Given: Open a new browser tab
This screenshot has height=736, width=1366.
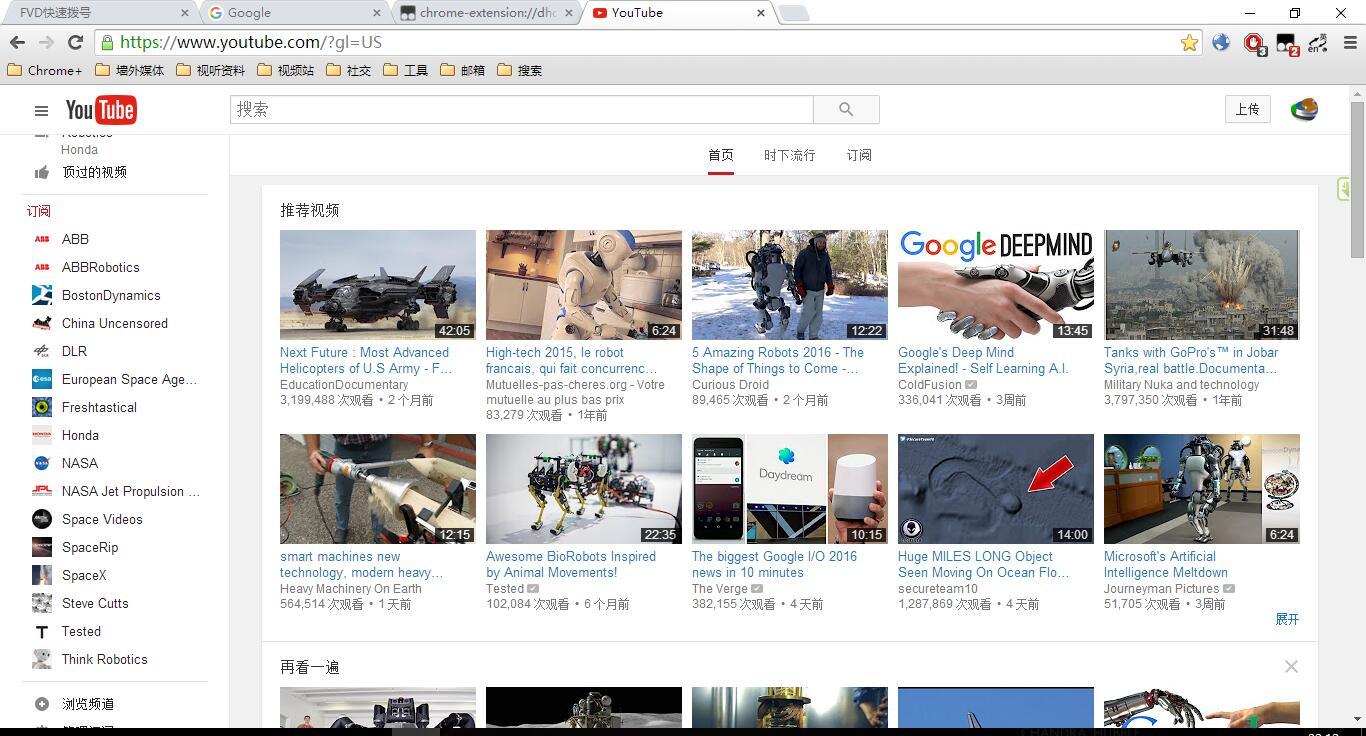Looking at the screenshot, I should (x=793, y=13).
